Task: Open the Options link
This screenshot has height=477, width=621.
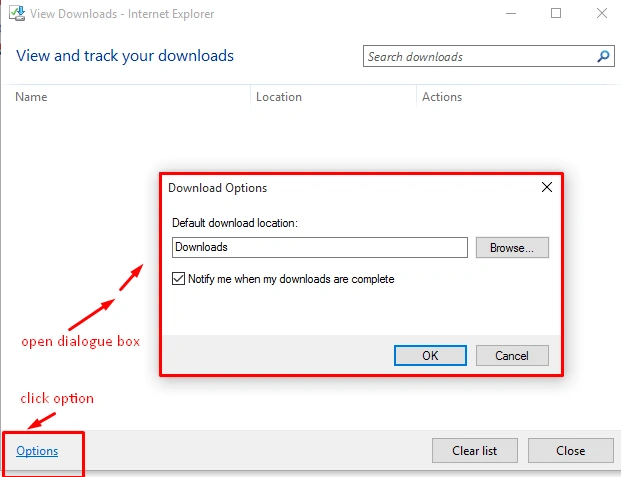Action: click(x=37, y=451)
